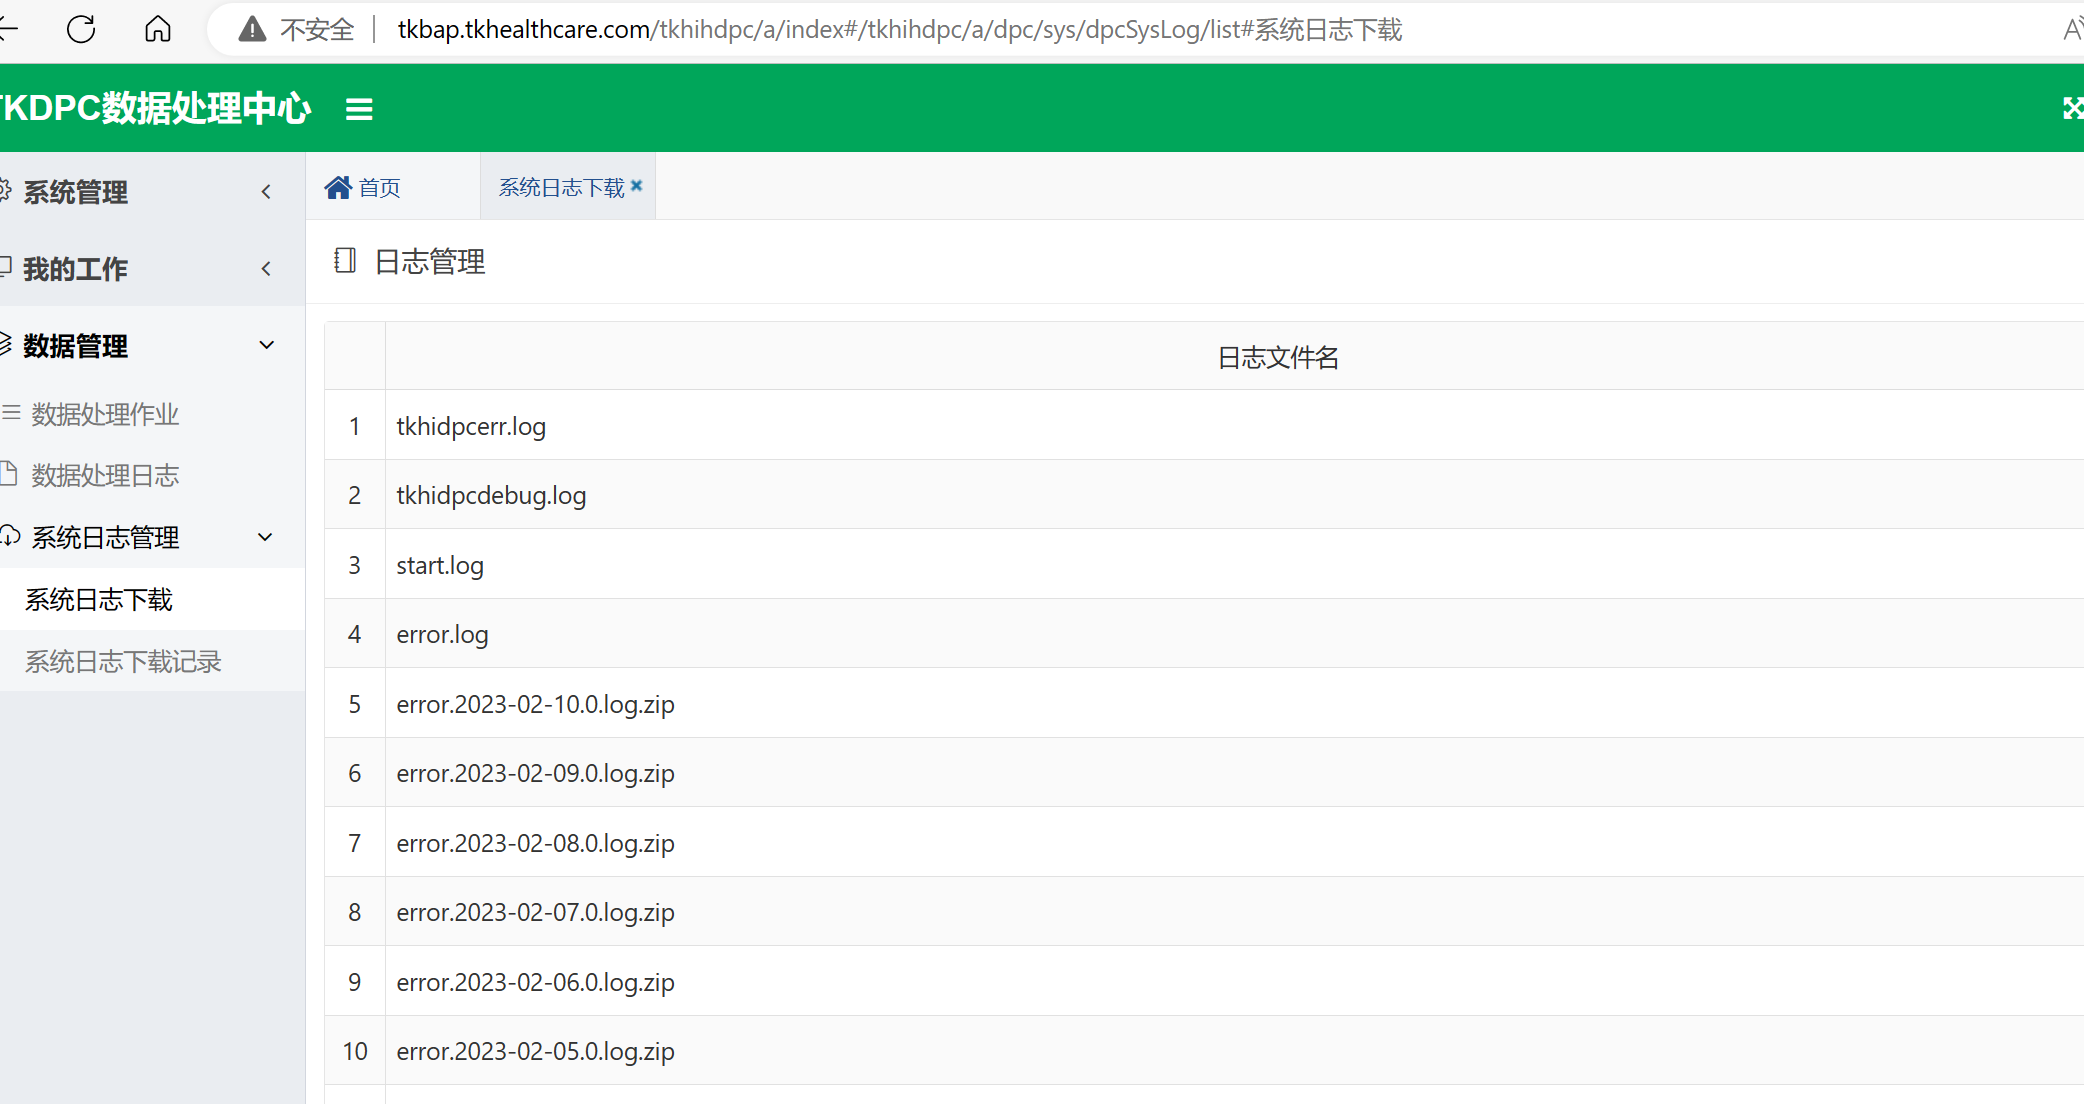Collapse the 数据管理 chevron
This screenshot has width=2084, height=1104.
(x=266, y=345)
